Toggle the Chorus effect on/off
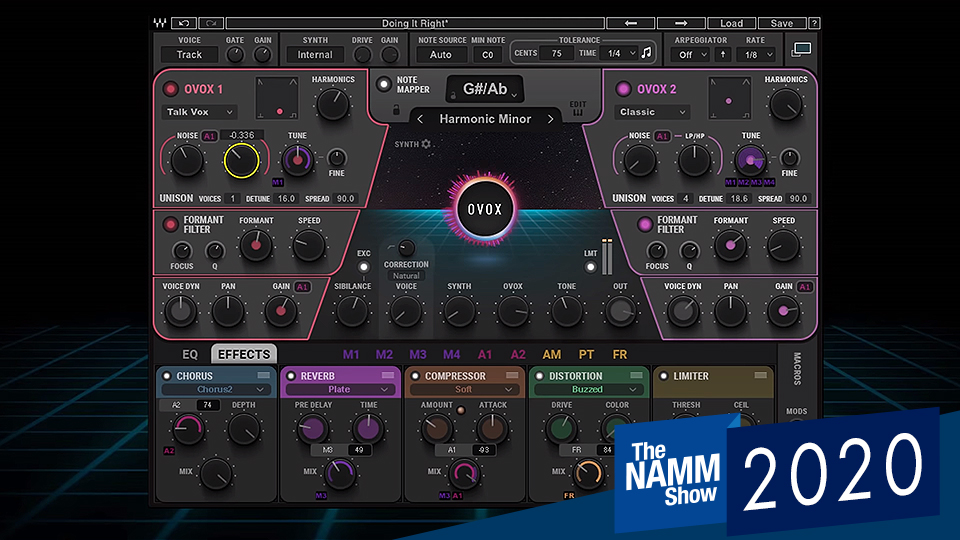This screenshot has width=960, height=540. click(x=167, y=376)
